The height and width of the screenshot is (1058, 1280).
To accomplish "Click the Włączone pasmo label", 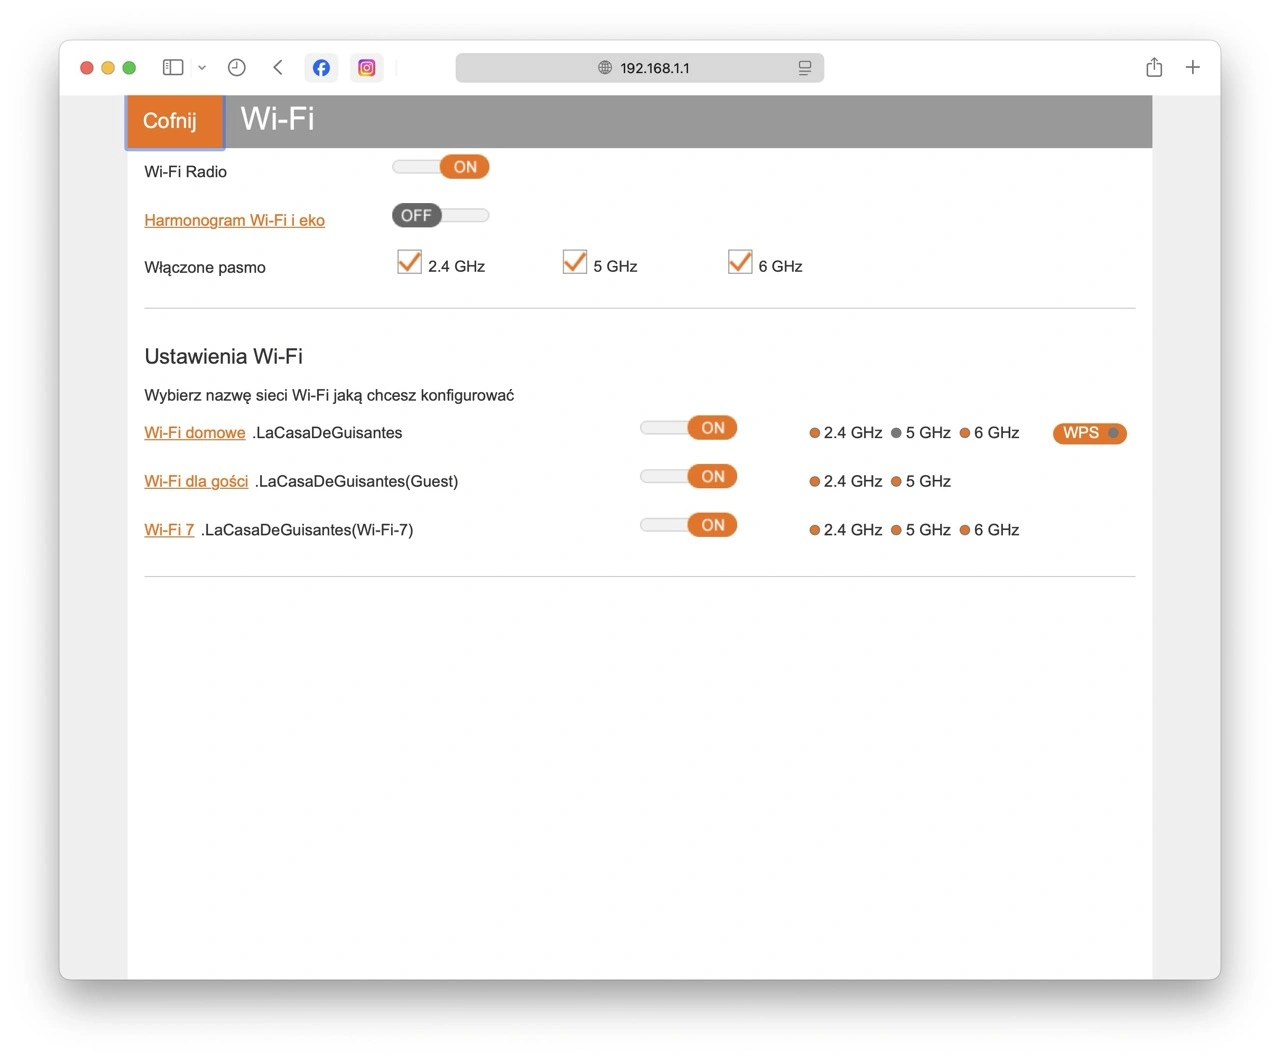I will [205, 267].
